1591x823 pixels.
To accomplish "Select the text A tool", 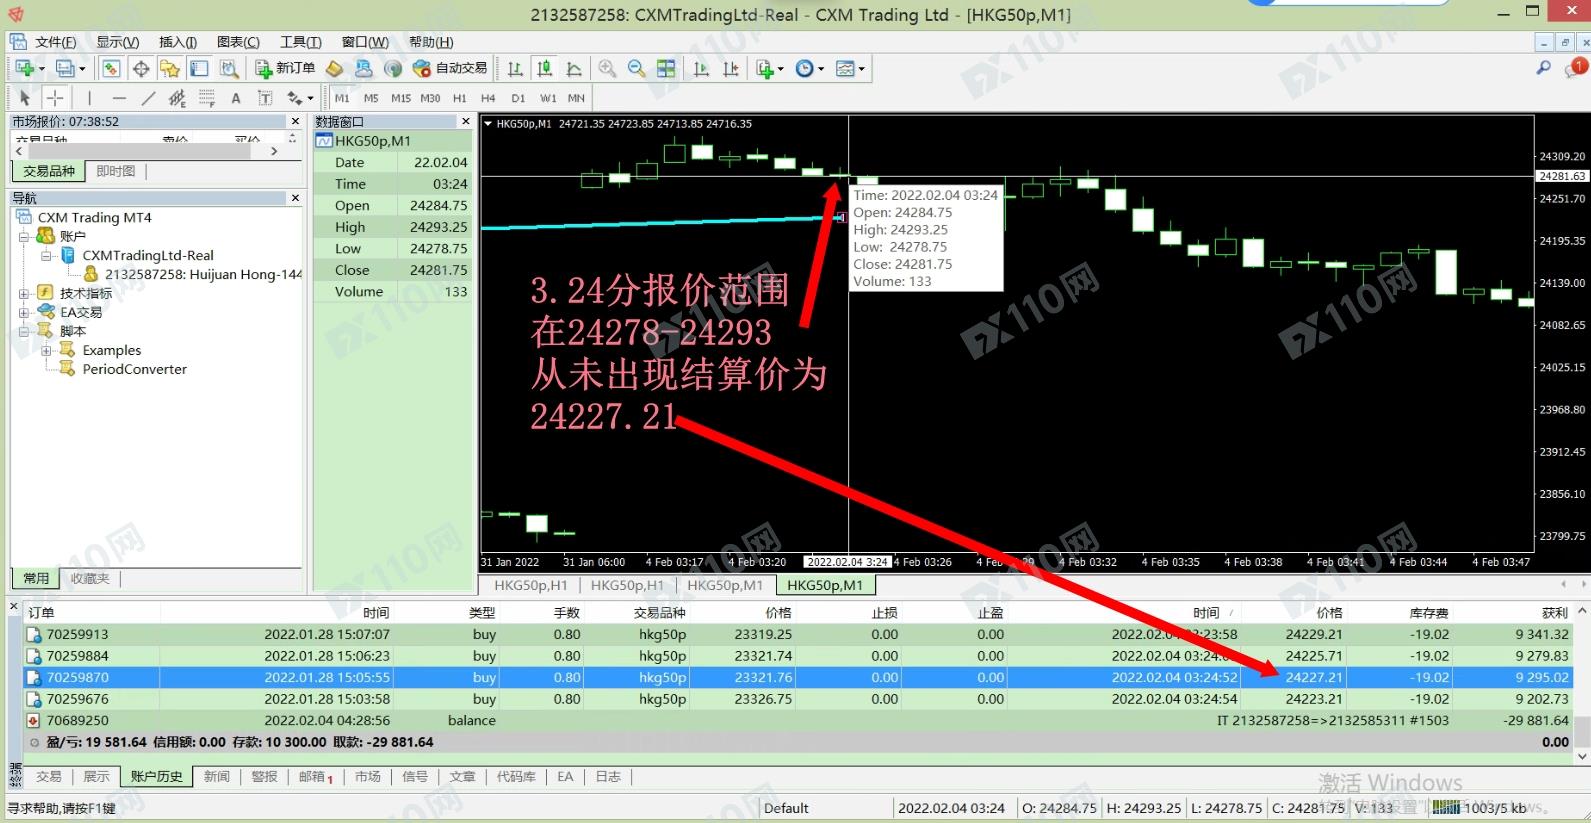I will (236, 98).
